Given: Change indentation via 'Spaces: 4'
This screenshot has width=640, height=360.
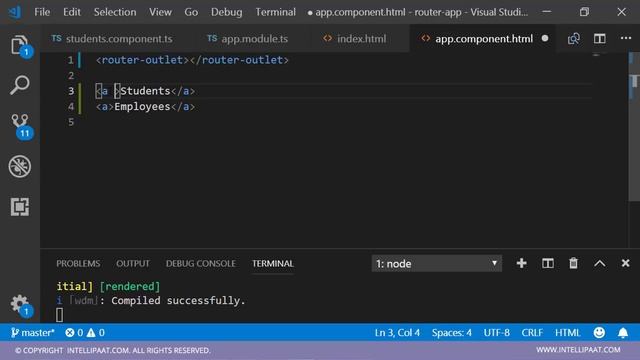Looking at the screenshot, I should pos(452,333).
